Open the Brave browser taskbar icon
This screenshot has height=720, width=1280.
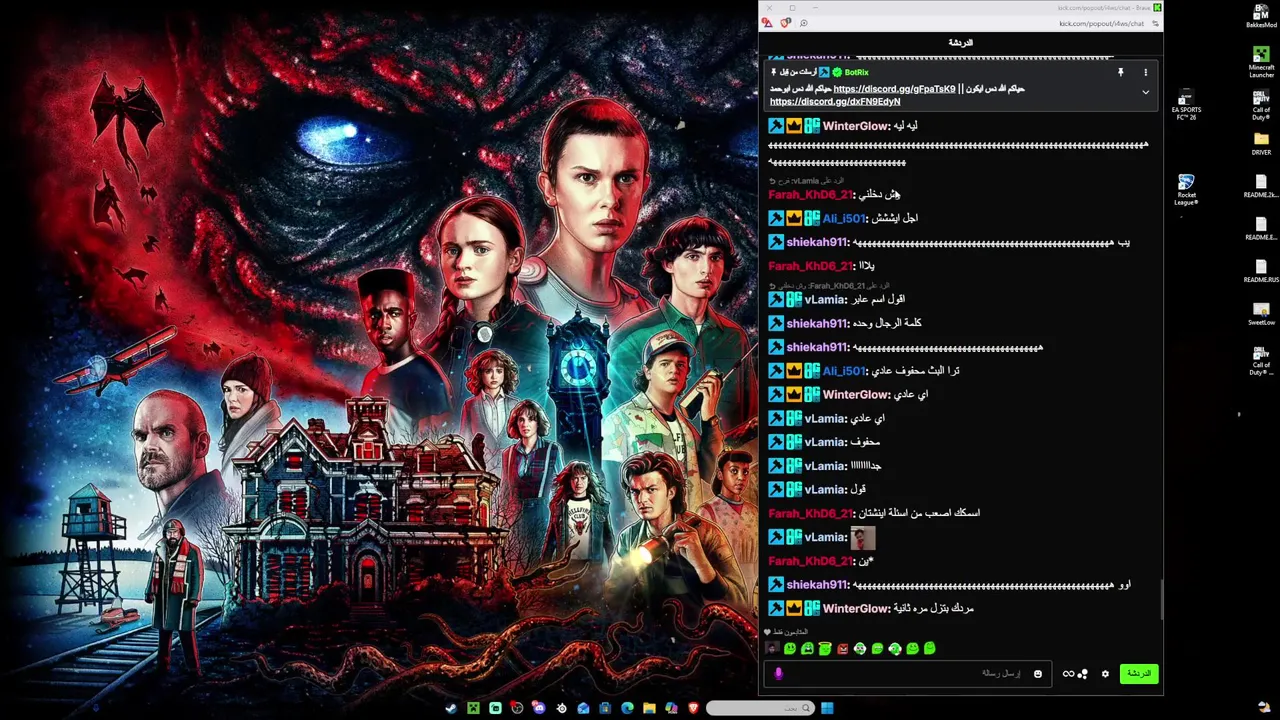point(693,708)
